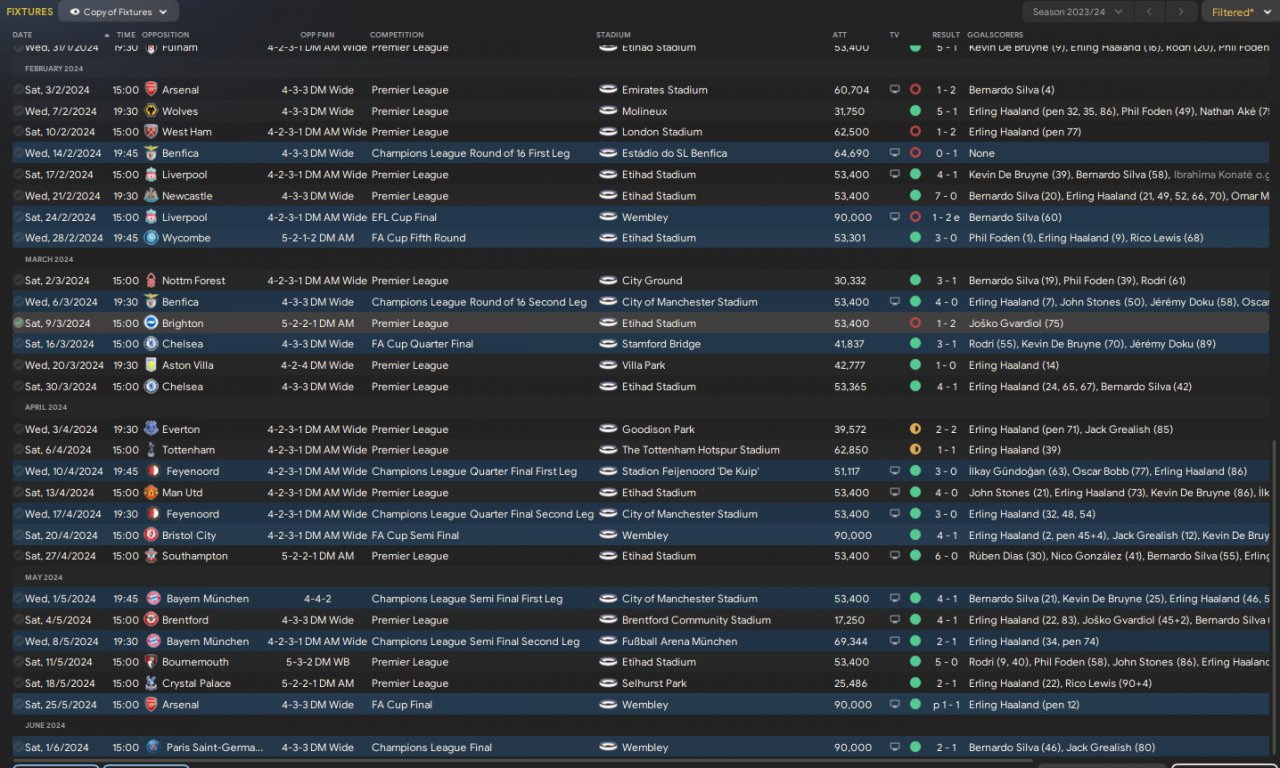1280x768 pixels.
Task: Sort by the OPP FMN column header
Action: pos(317,35)
